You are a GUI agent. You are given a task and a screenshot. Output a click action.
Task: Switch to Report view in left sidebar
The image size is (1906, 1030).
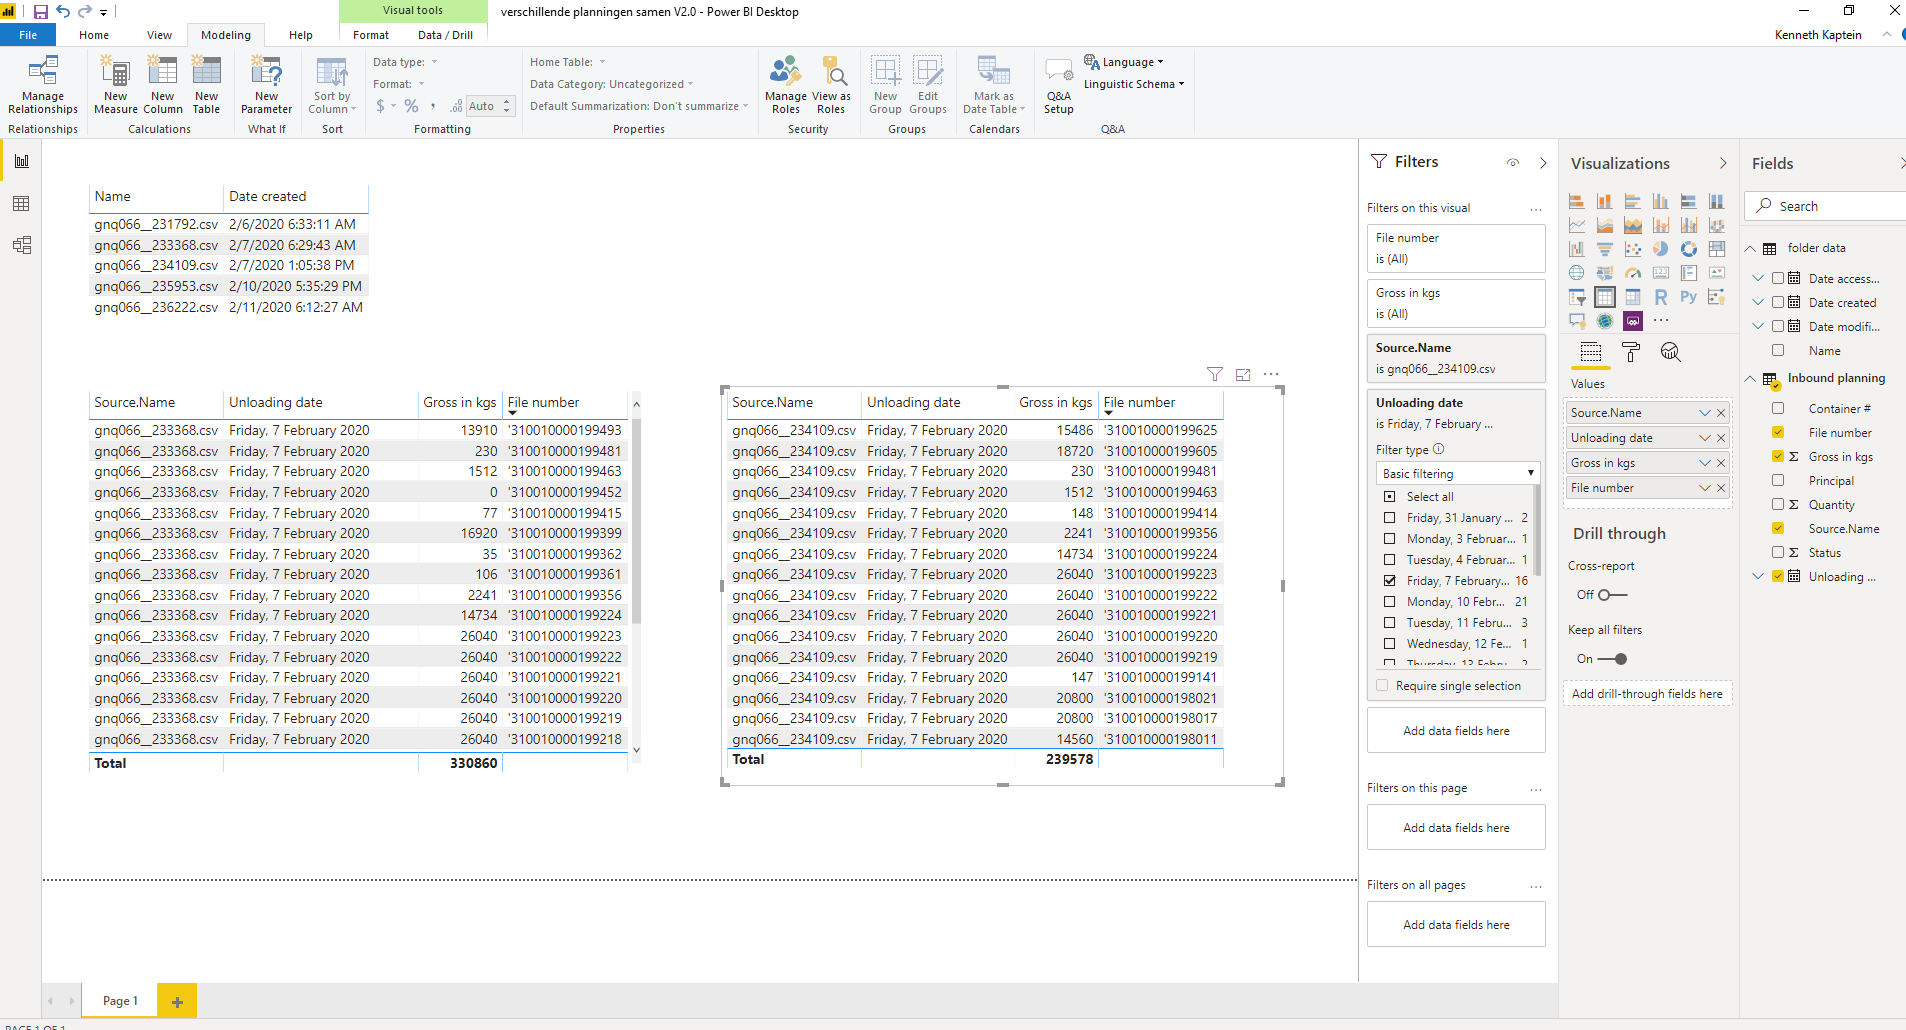tap(21, 161)
